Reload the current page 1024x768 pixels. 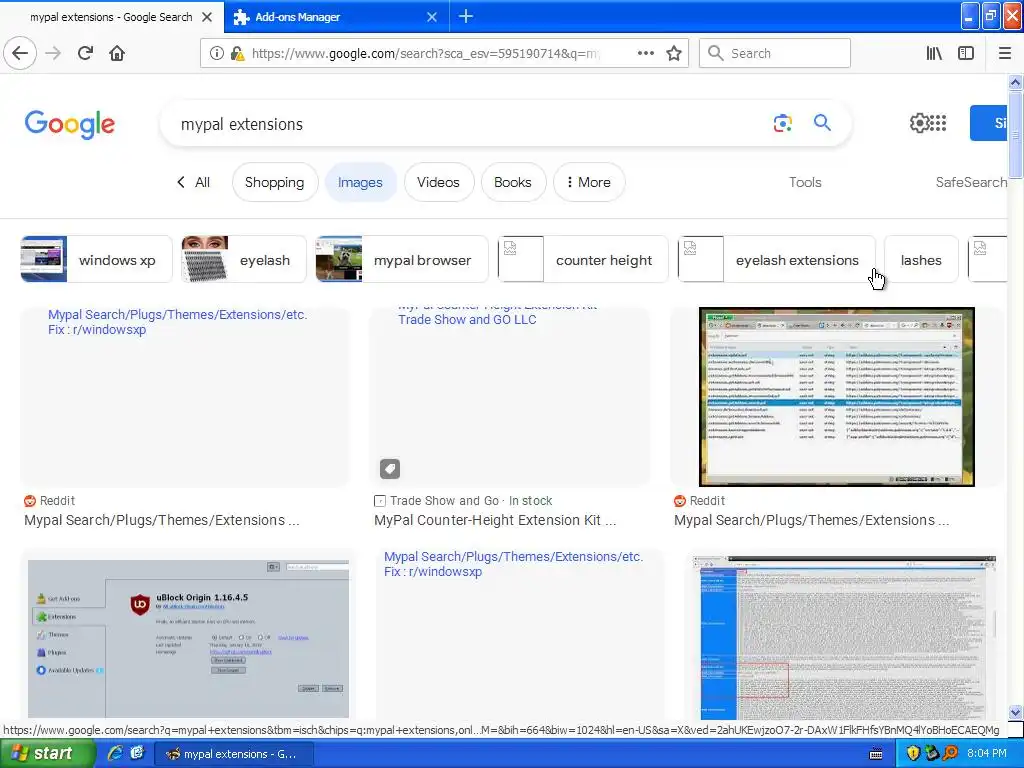click(85, 53)
